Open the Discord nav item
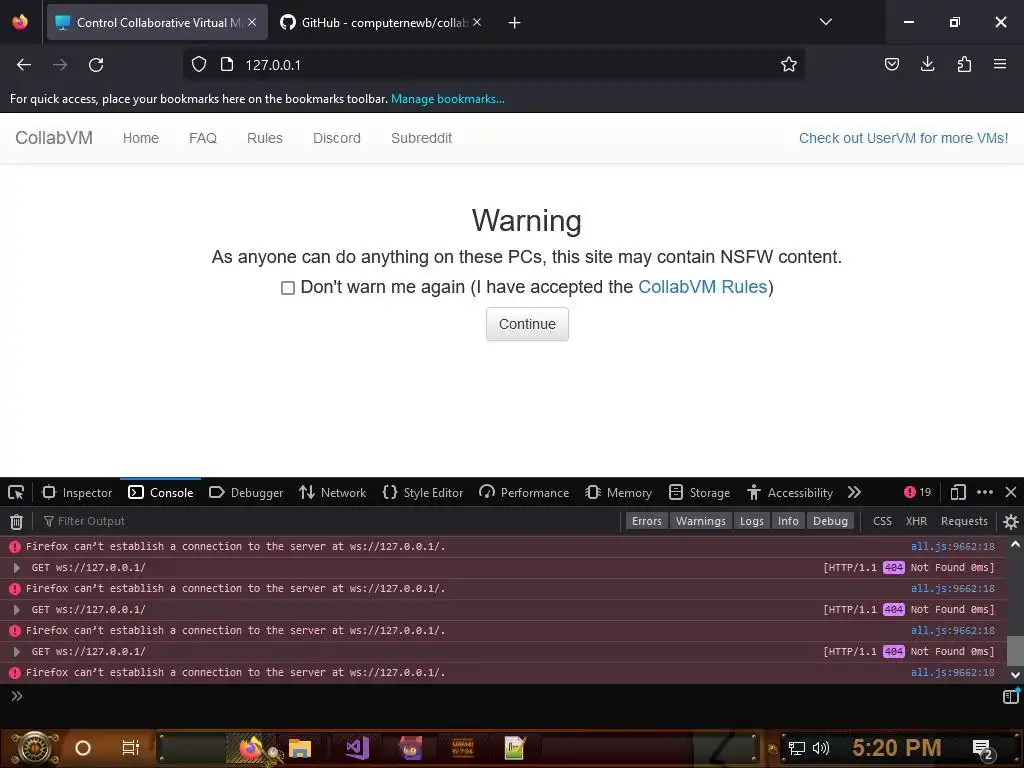Image resolution: width=1024 pixels, height=768 pixels. pos(336,138)
